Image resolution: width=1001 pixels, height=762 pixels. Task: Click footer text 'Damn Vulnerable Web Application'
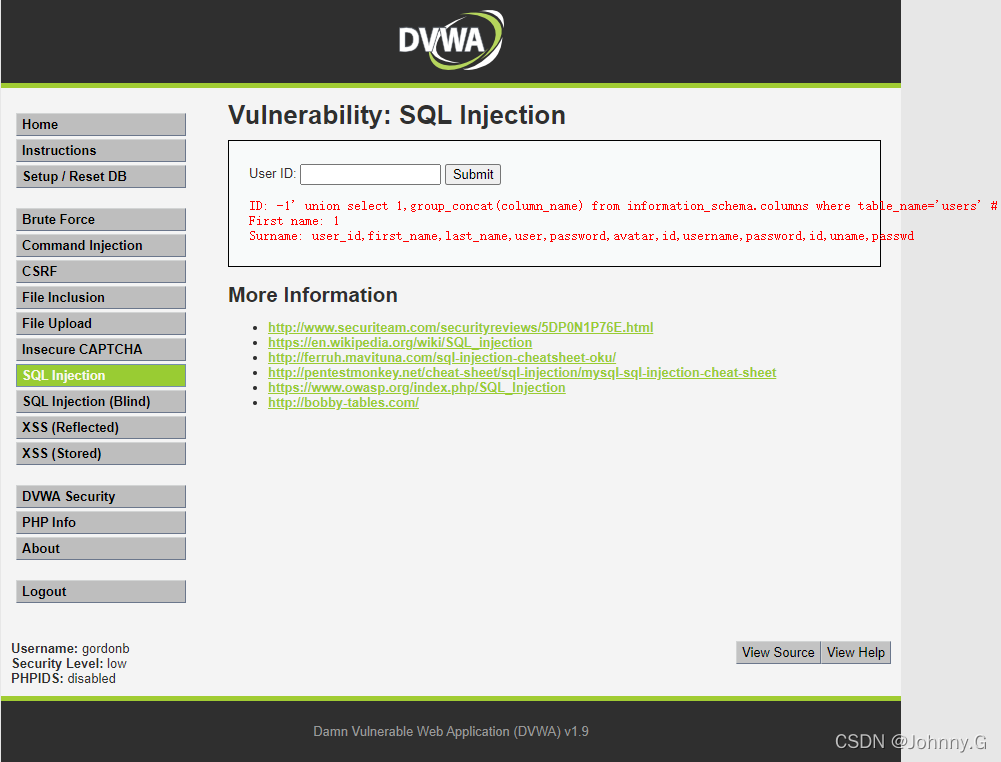(451, 731)
